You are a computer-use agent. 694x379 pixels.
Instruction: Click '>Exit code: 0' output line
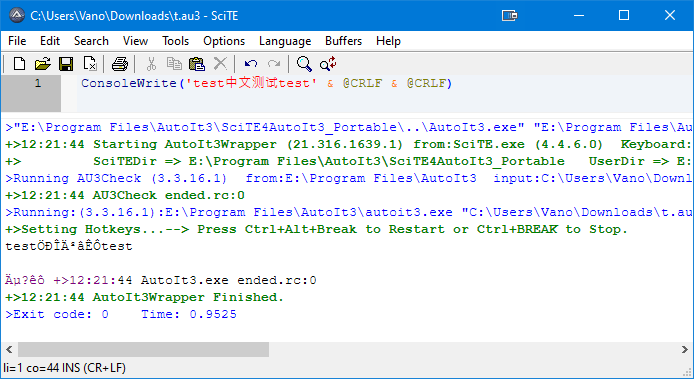pyautogui.click(x=121, y=314)
